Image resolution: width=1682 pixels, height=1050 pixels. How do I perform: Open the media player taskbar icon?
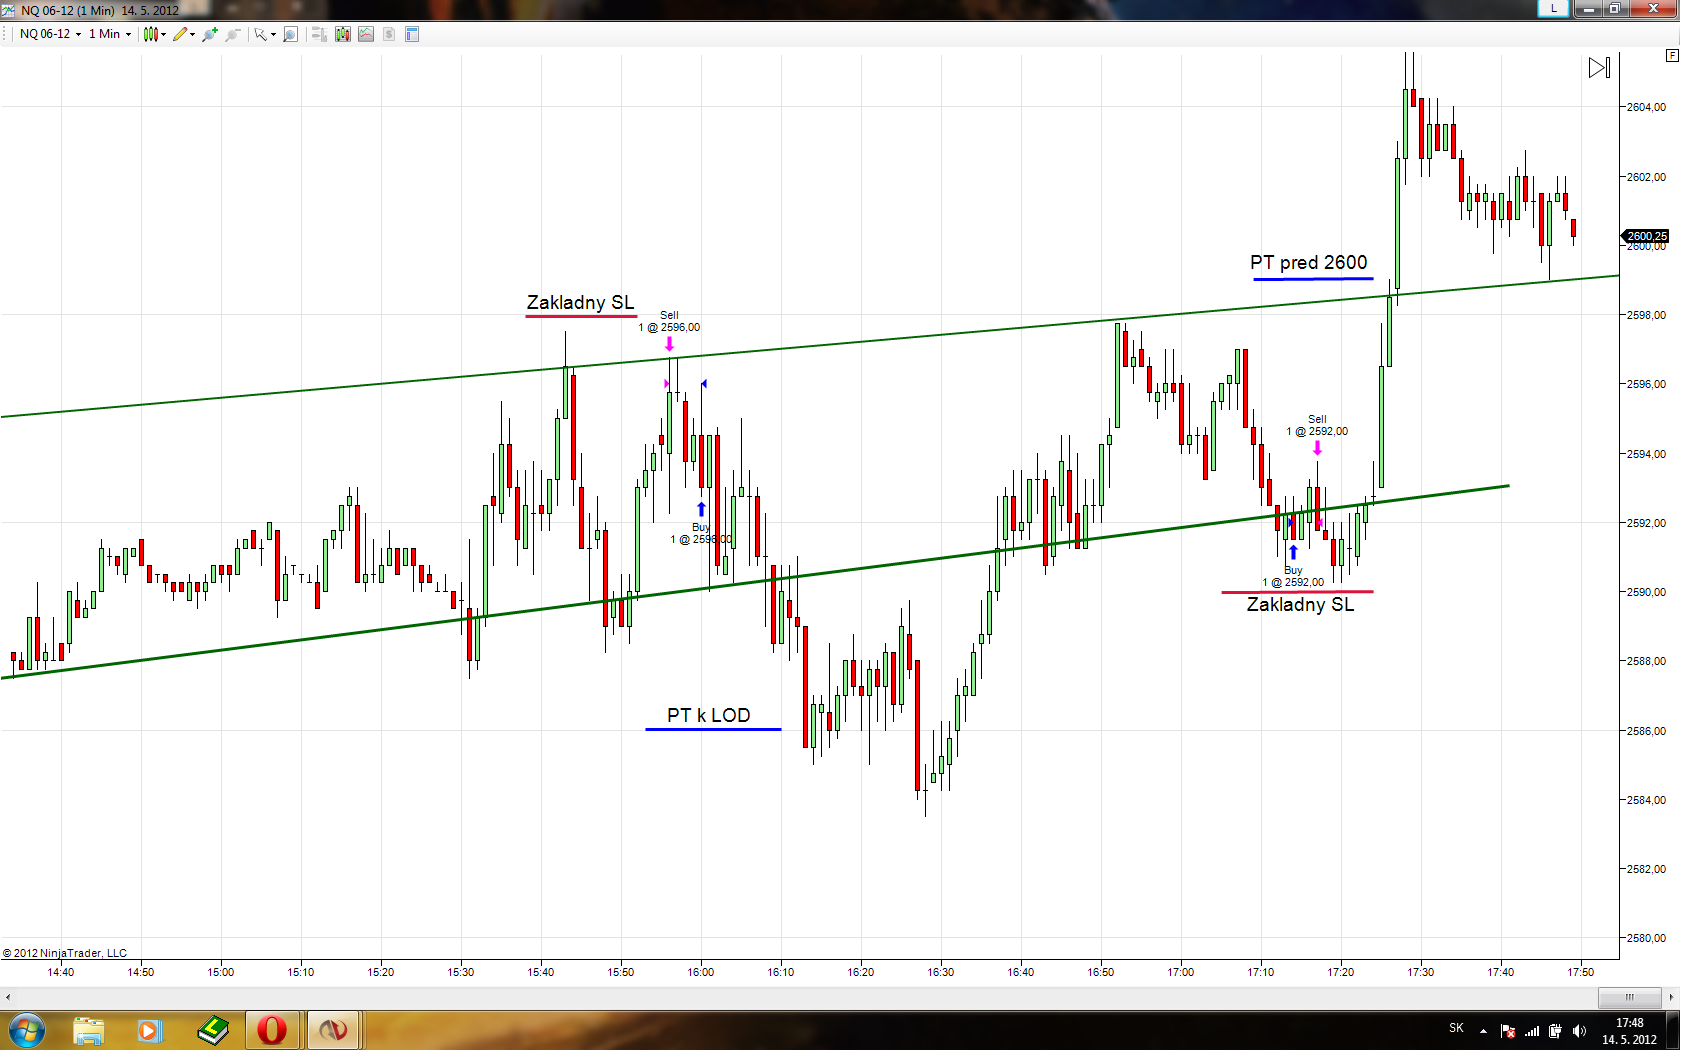point(149,1030)
